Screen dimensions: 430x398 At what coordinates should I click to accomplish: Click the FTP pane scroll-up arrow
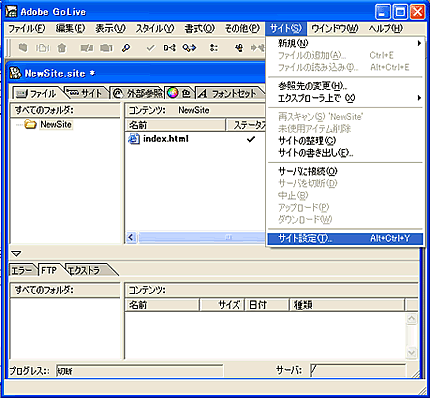point(412,318)
